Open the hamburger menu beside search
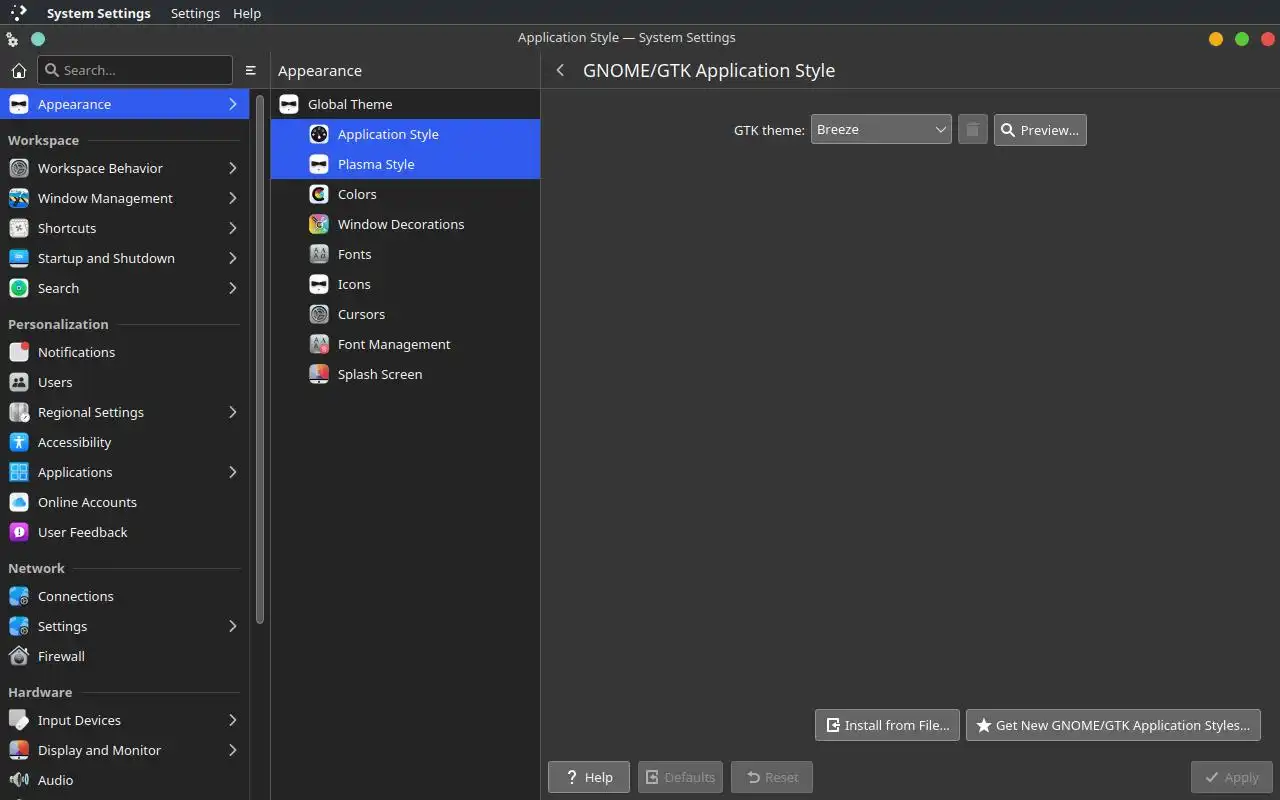This screenshot has height=800, width=1280. [x=251, y=71]
